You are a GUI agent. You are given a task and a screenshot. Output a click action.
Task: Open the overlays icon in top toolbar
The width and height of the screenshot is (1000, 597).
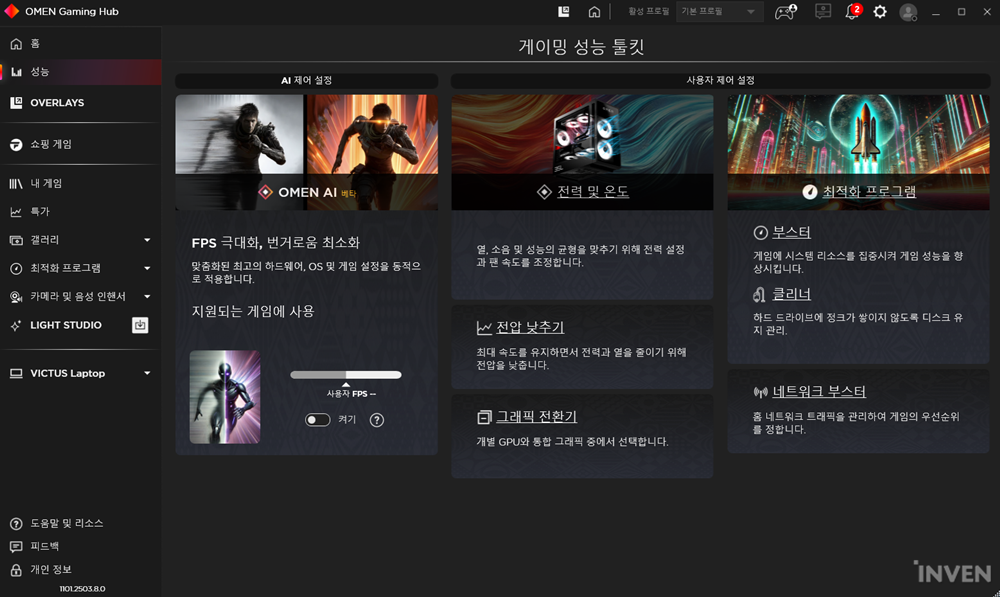564,11
